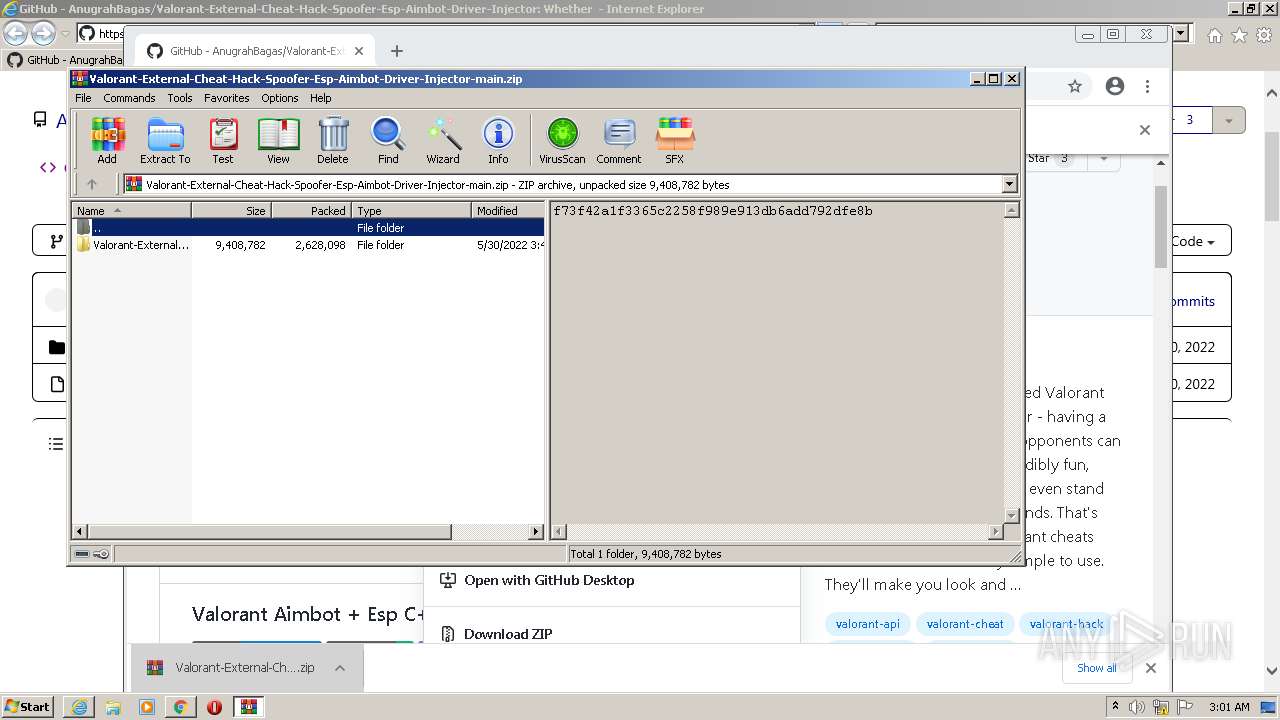Click the Extract To toolbar icon
Image resolution: width=1280 pixels, height=720 pixels.
(165, 140)
